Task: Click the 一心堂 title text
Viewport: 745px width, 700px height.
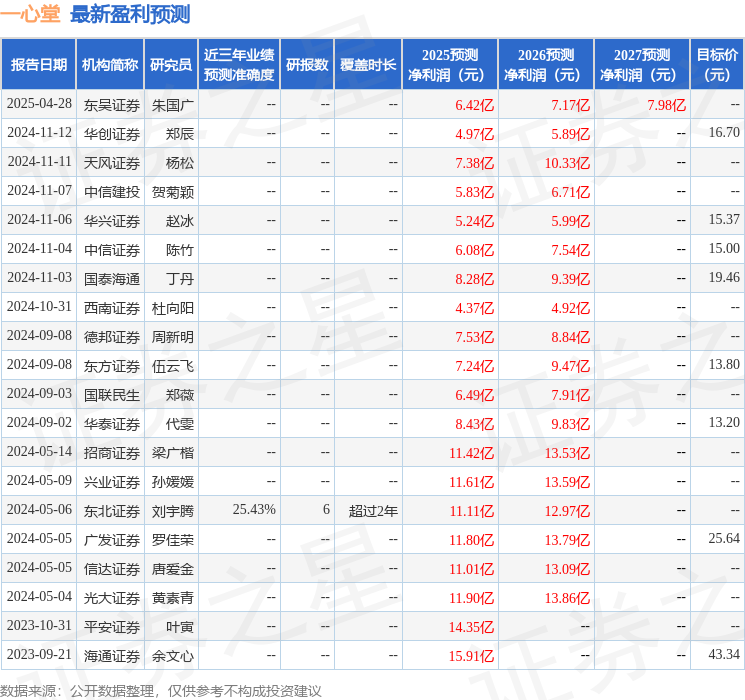Action: pos(30,14)
